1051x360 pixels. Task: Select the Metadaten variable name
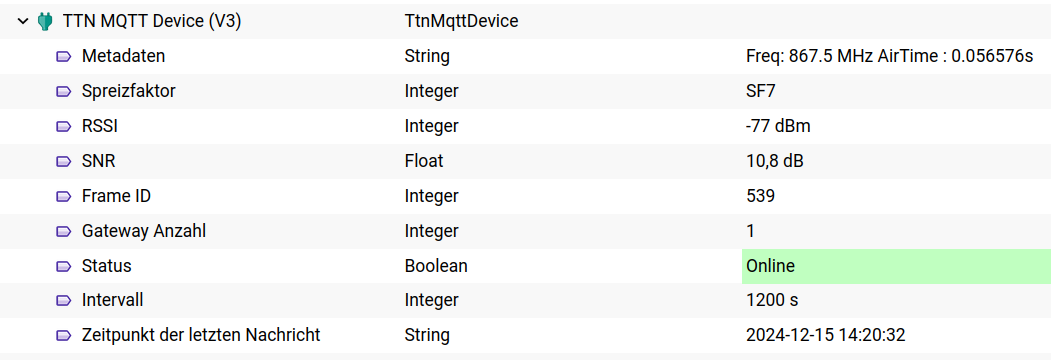pyautogui.click(x=123, y=56)
